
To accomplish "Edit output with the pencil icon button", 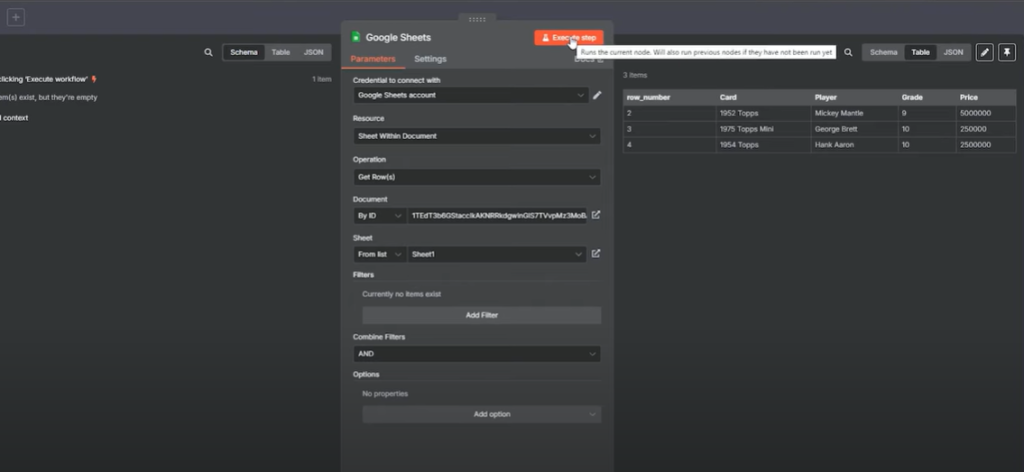I will pos(985,52).
